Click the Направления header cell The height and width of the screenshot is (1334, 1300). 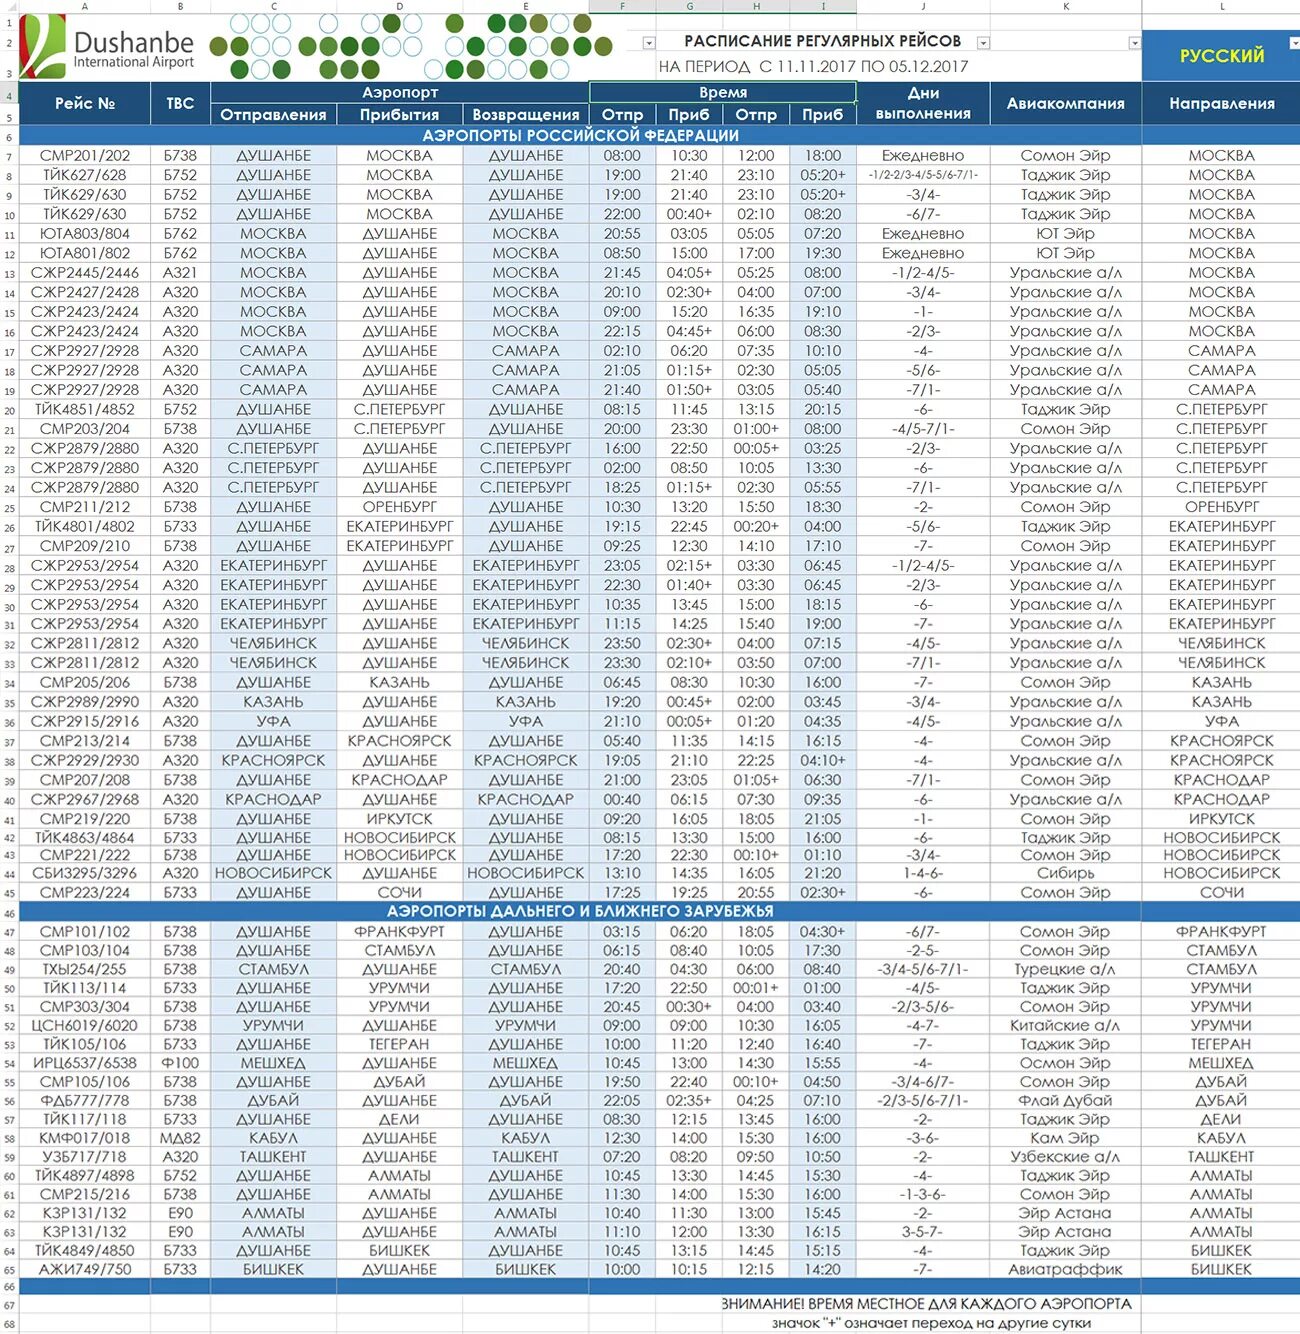(x=1221, y=104)
